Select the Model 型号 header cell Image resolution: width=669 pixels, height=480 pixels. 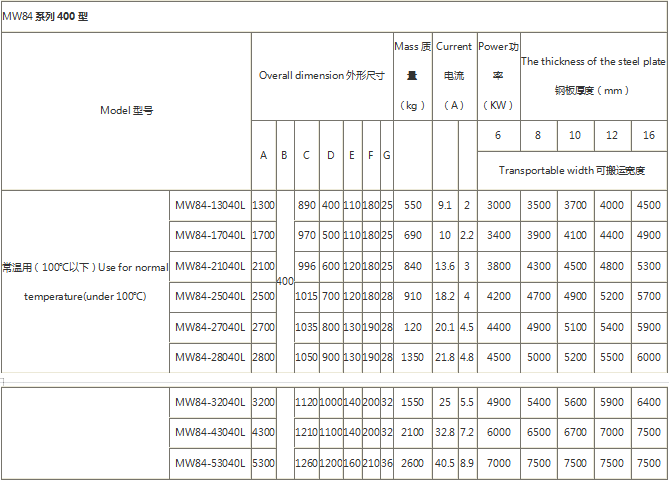point(126,110)
